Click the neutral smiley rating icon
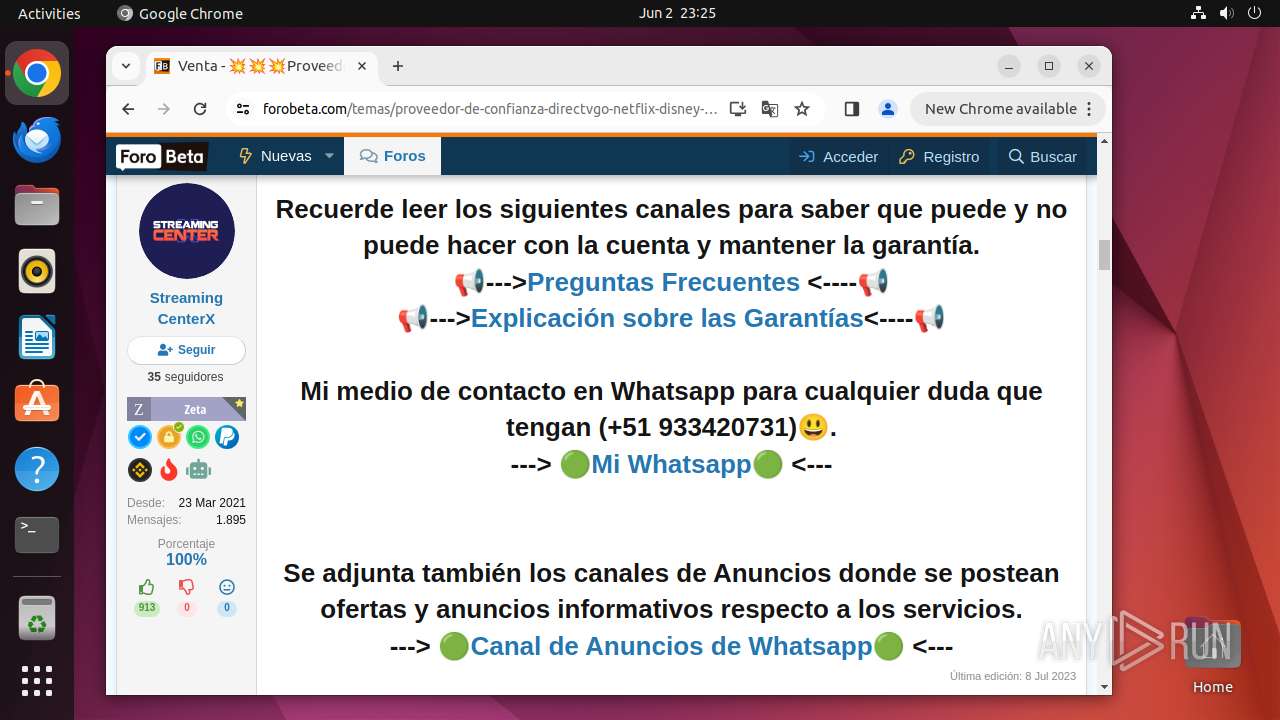This screenshot has height=720, width=1280. tap(227, 587)
